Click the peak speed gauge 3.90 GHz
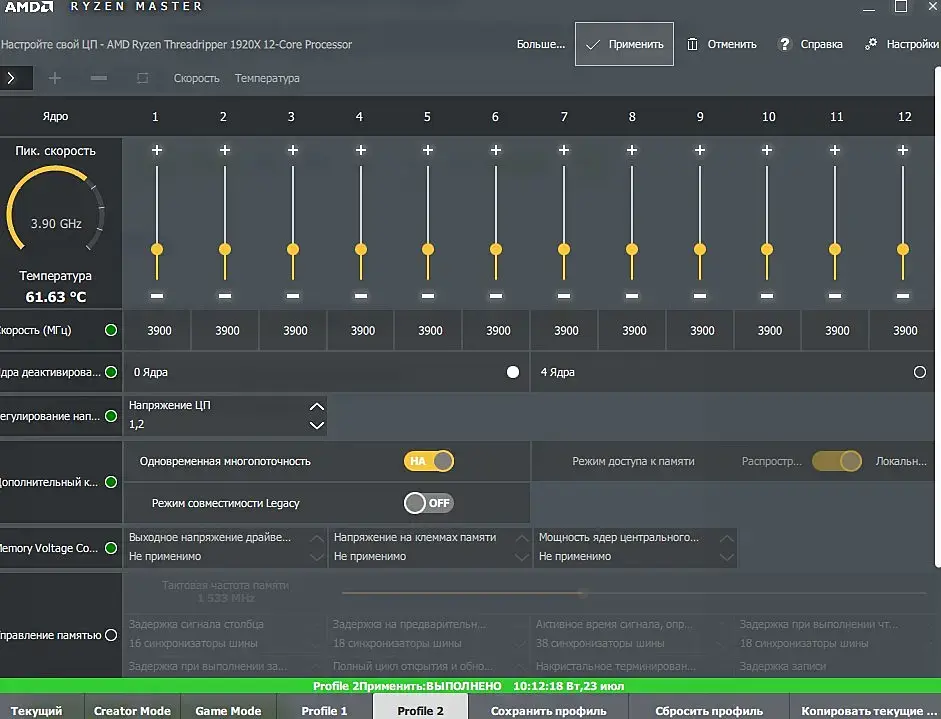The width and height of the screenshot is (941, 719). (x=56, y=210)
